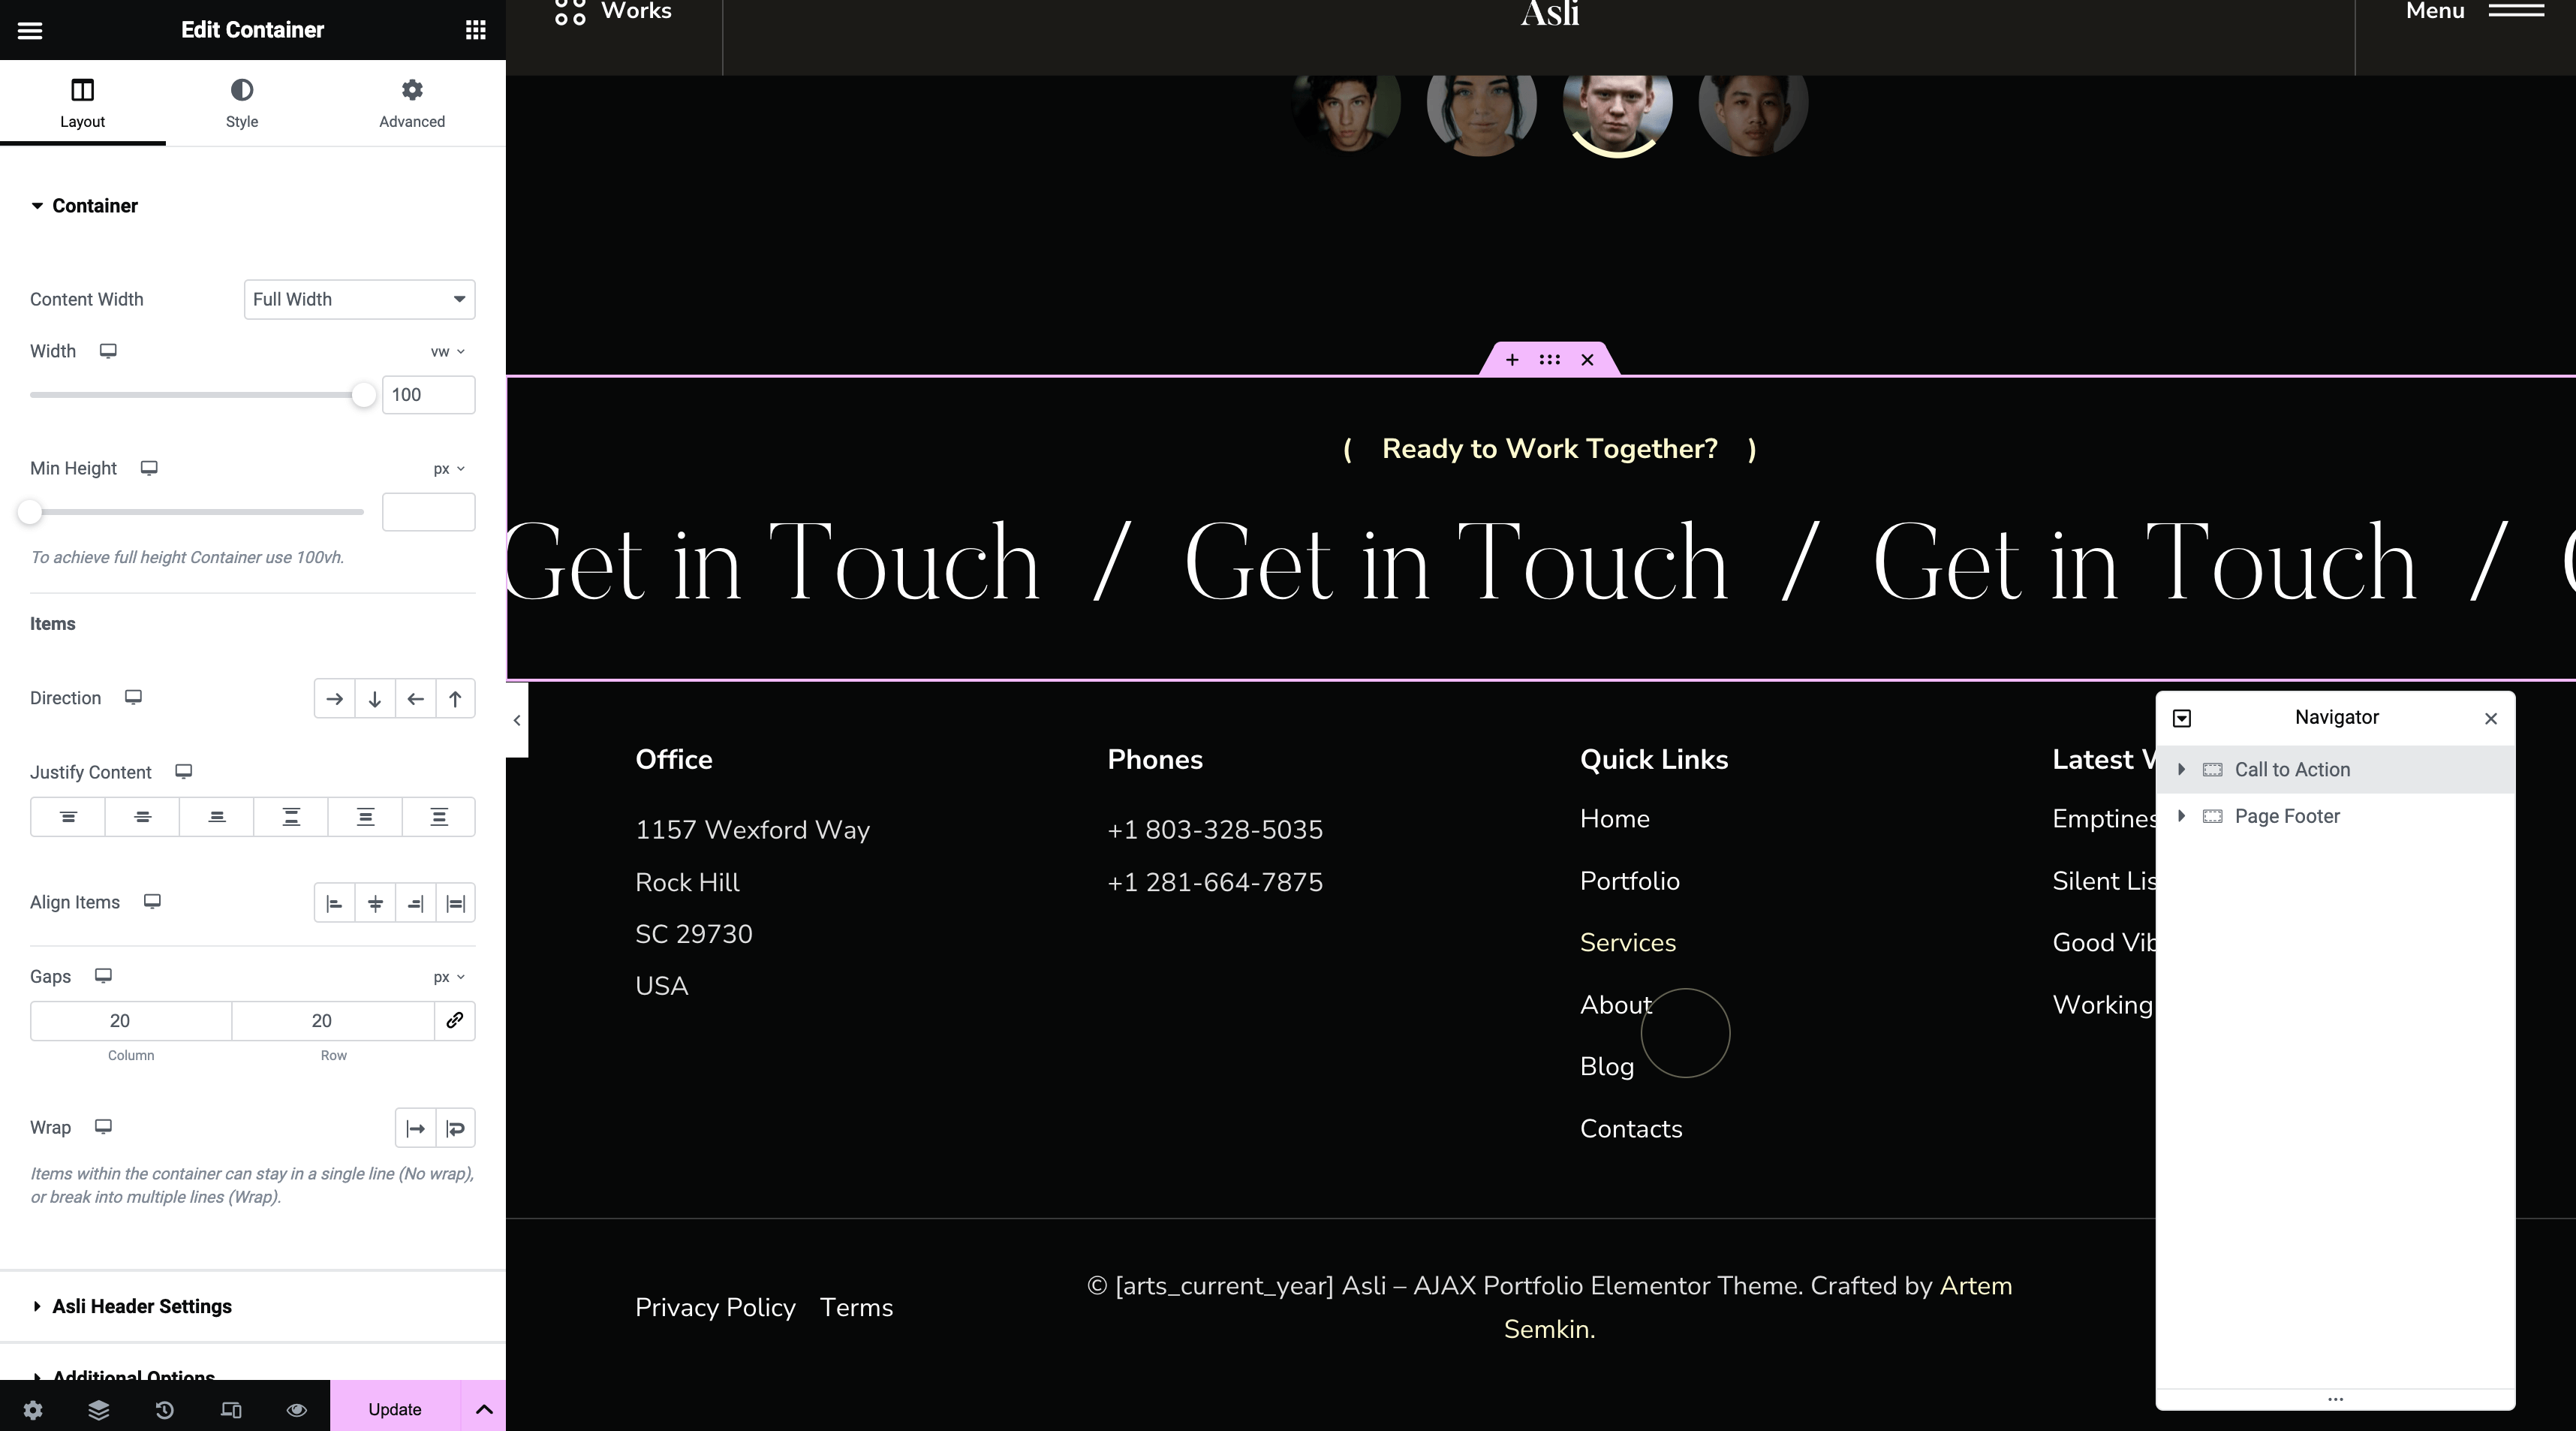This screenshot has height=1431, width=2576.
Task: Click the add container plus icon
Action: [1512, 360]
